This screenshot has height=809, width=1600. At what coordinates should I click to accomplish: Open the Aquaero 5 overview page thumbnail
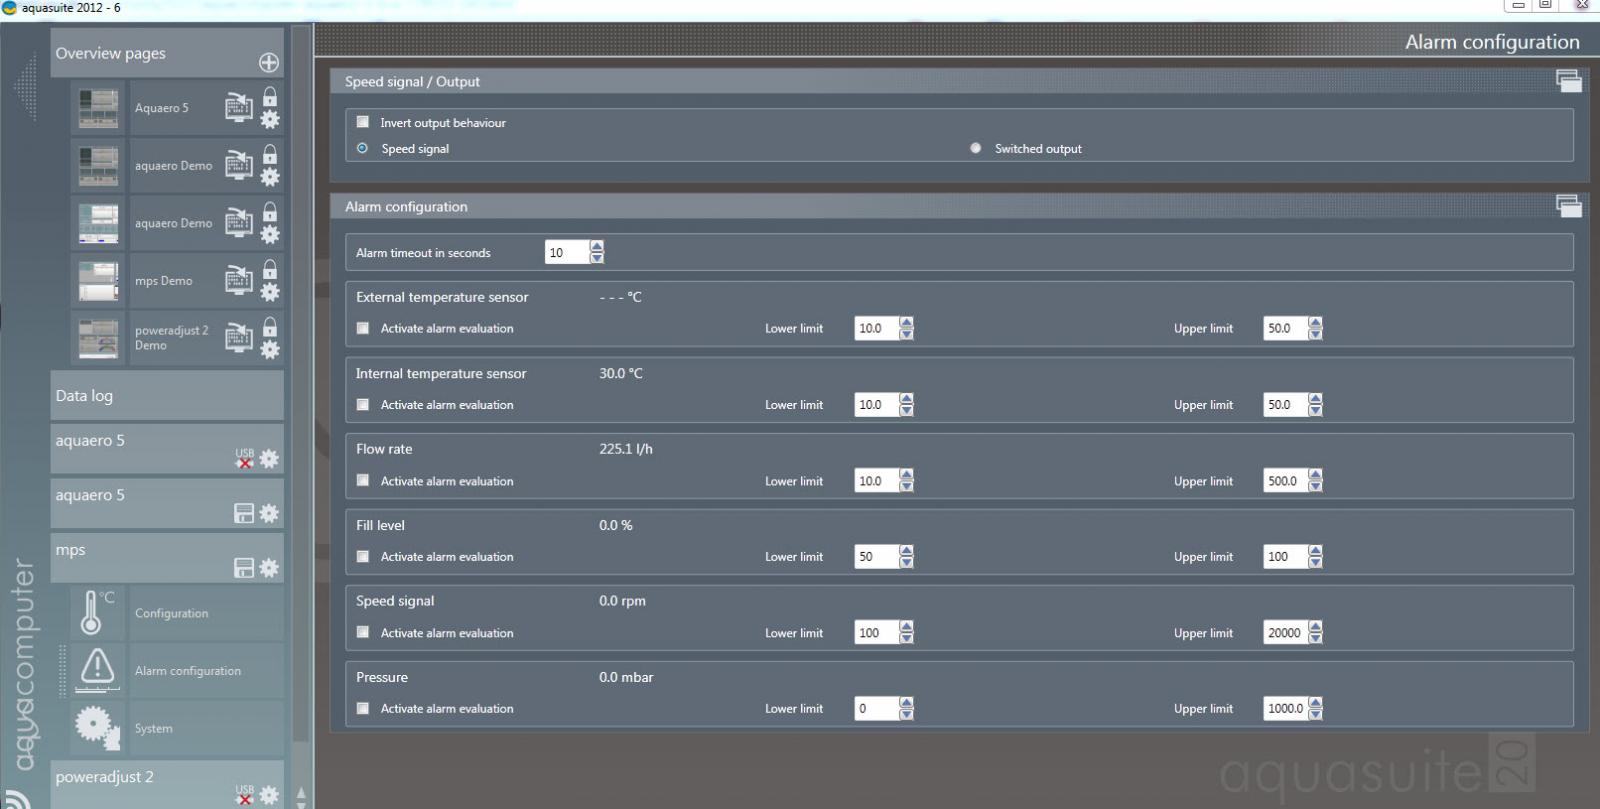pyautogui.click(x=98, y=108)
